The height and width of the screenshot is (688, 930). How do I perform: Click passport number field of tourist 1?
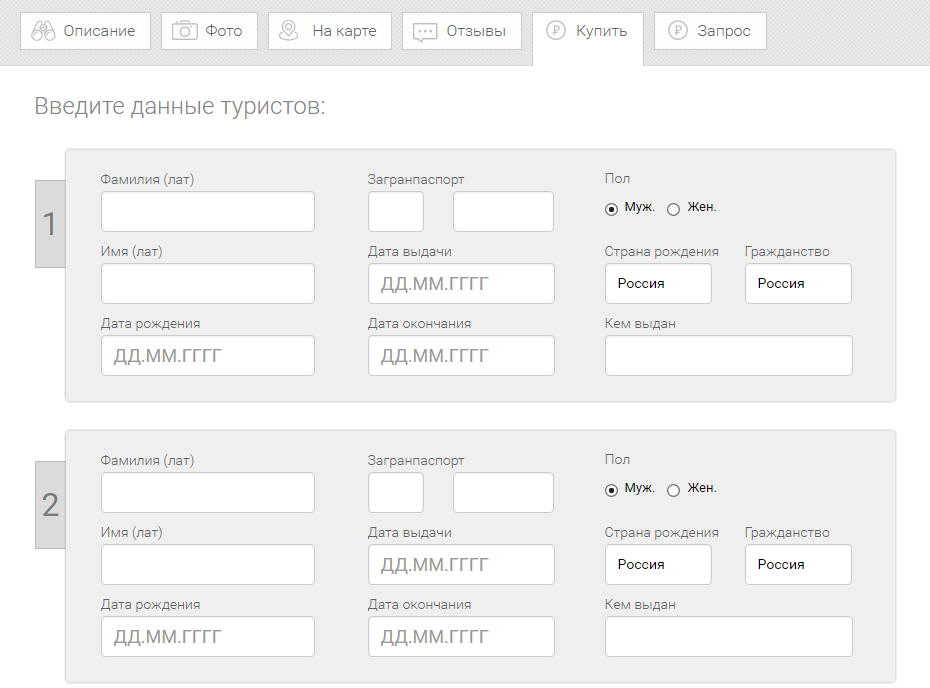click(503, 211)
